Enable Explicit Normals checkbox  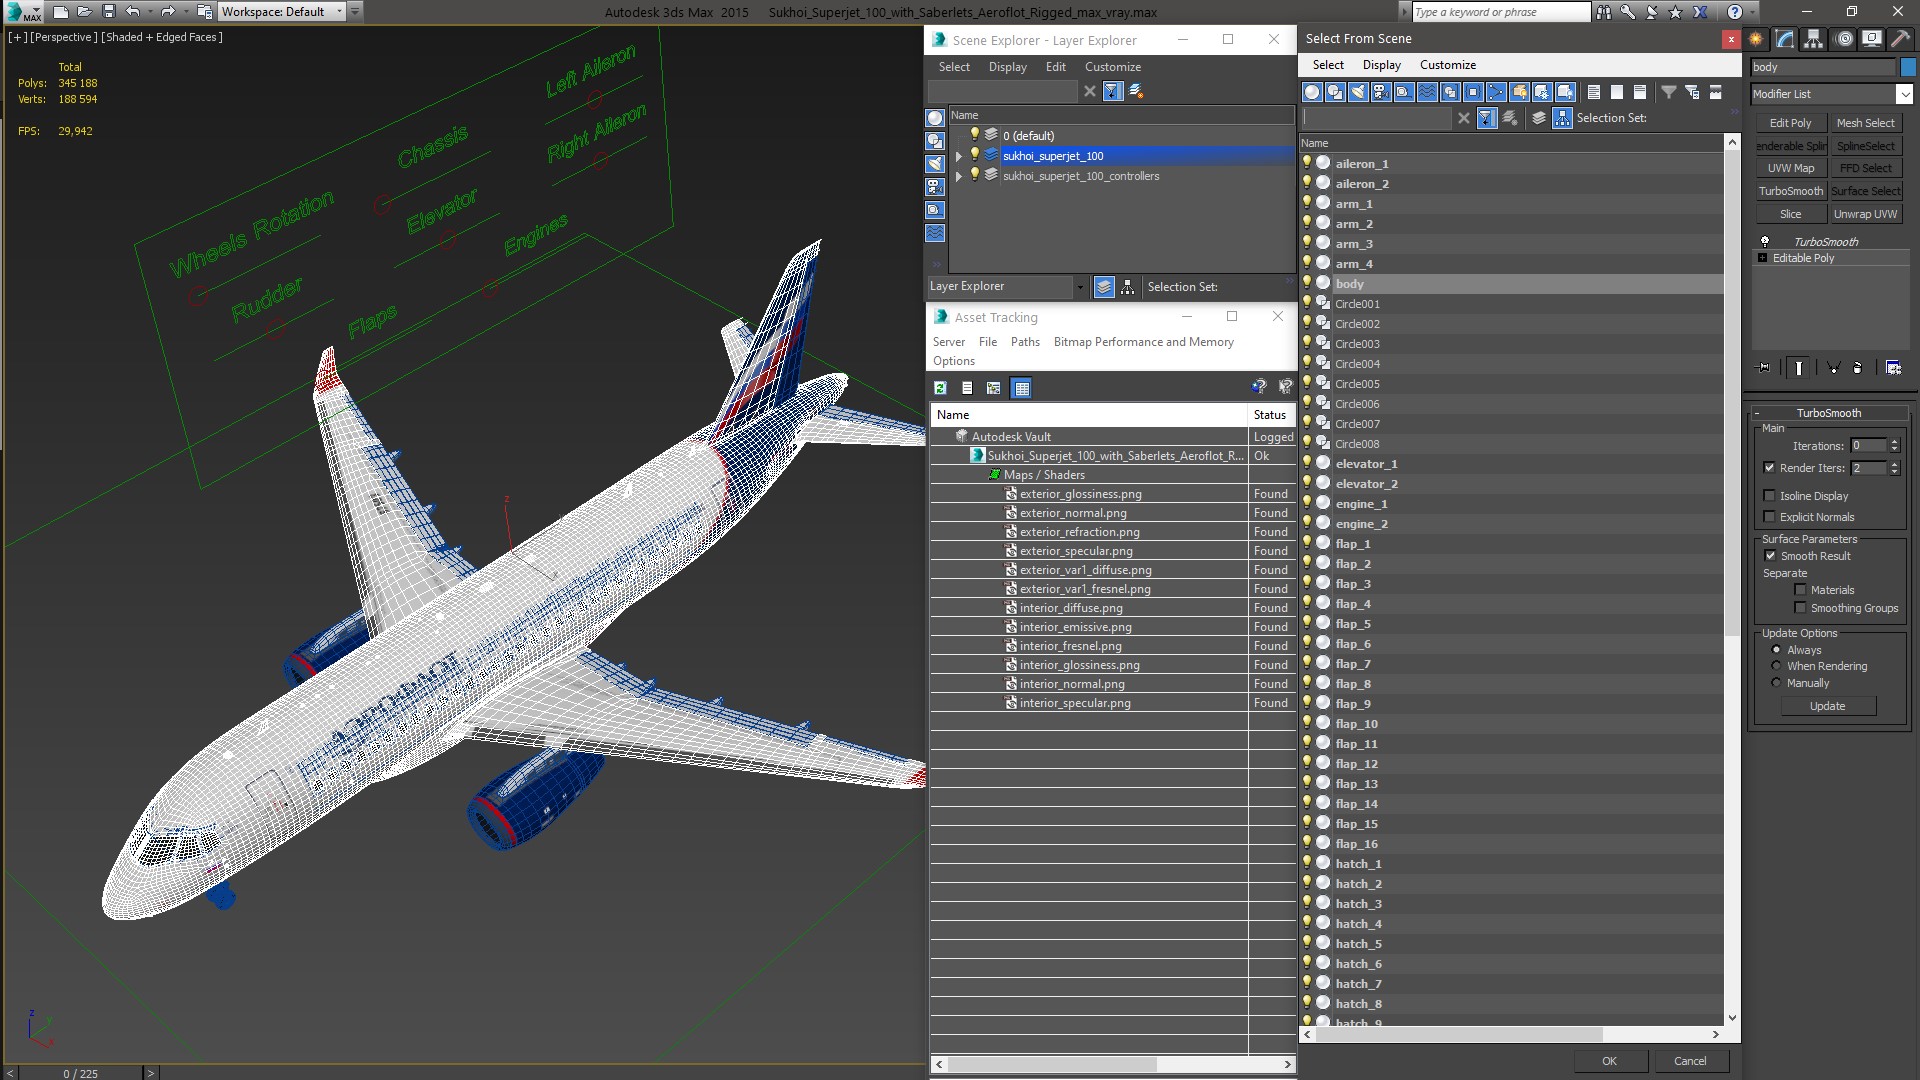tap(1769, 517)
